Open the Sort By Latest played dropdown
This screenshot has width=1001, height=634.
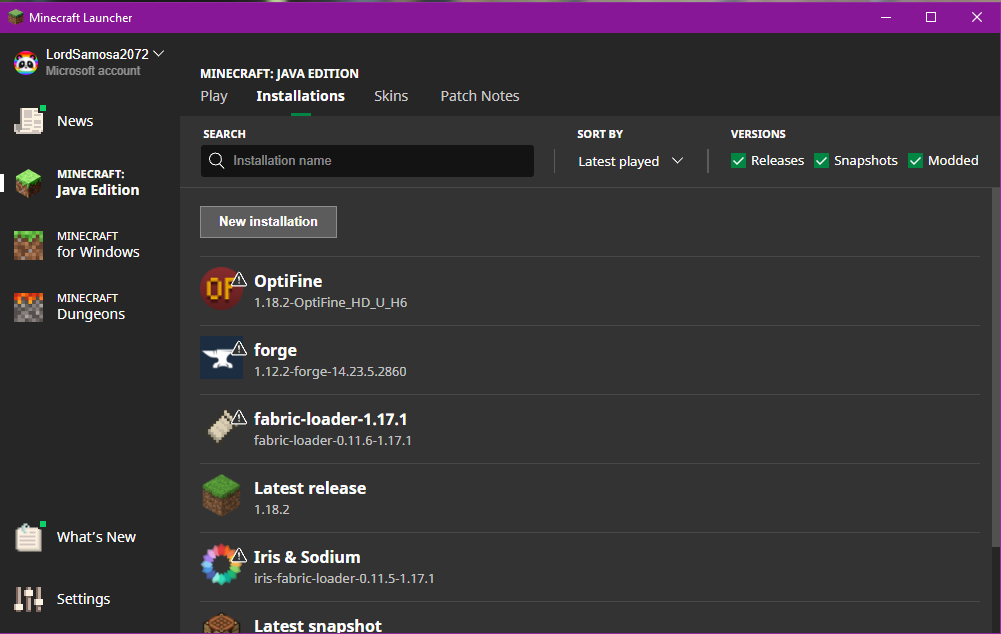(x=630, y=162)
